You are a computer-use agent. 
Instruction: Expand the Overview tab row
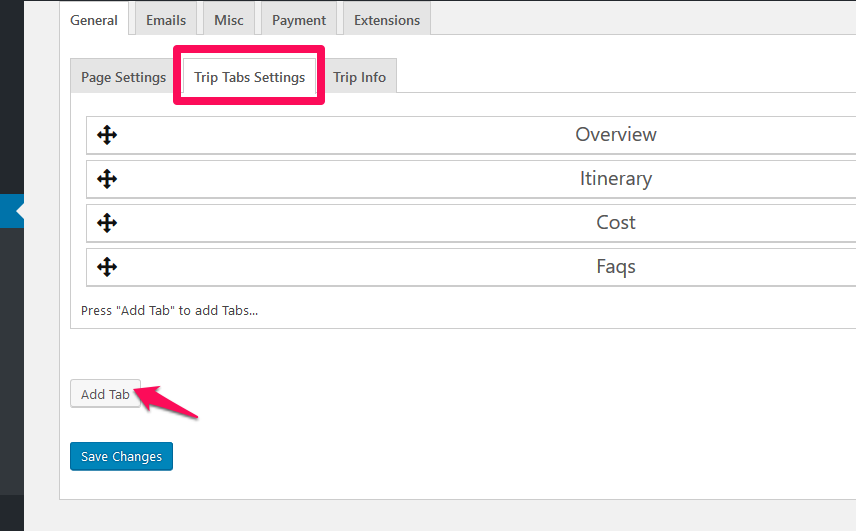[x=471, y=135]
